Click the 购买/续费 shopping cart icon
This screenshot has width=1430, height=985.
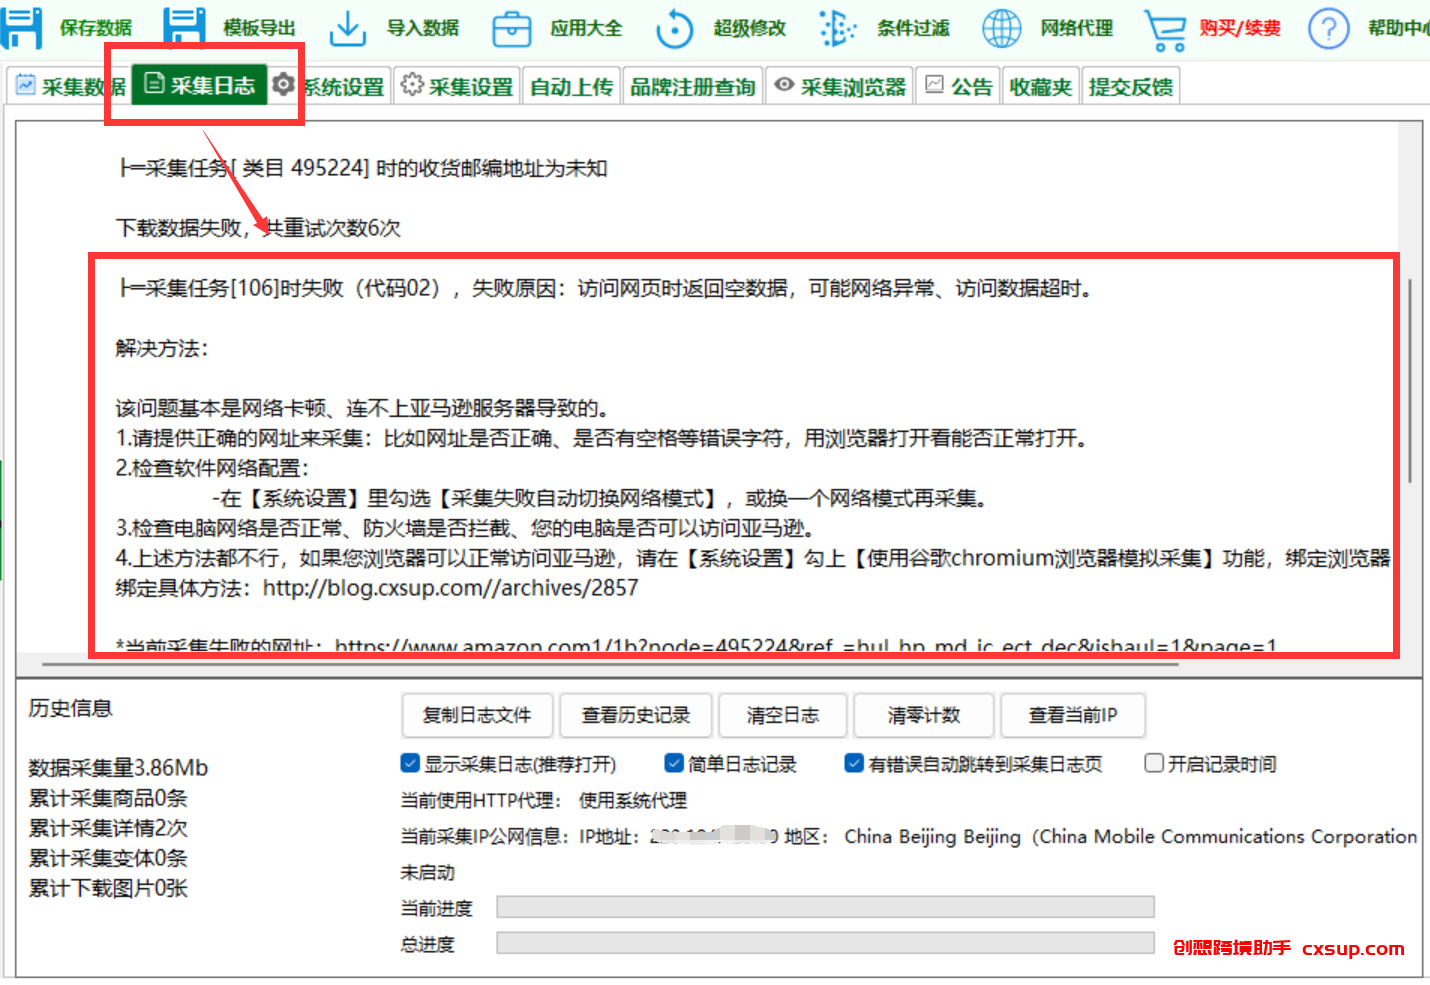point(1165,30)
